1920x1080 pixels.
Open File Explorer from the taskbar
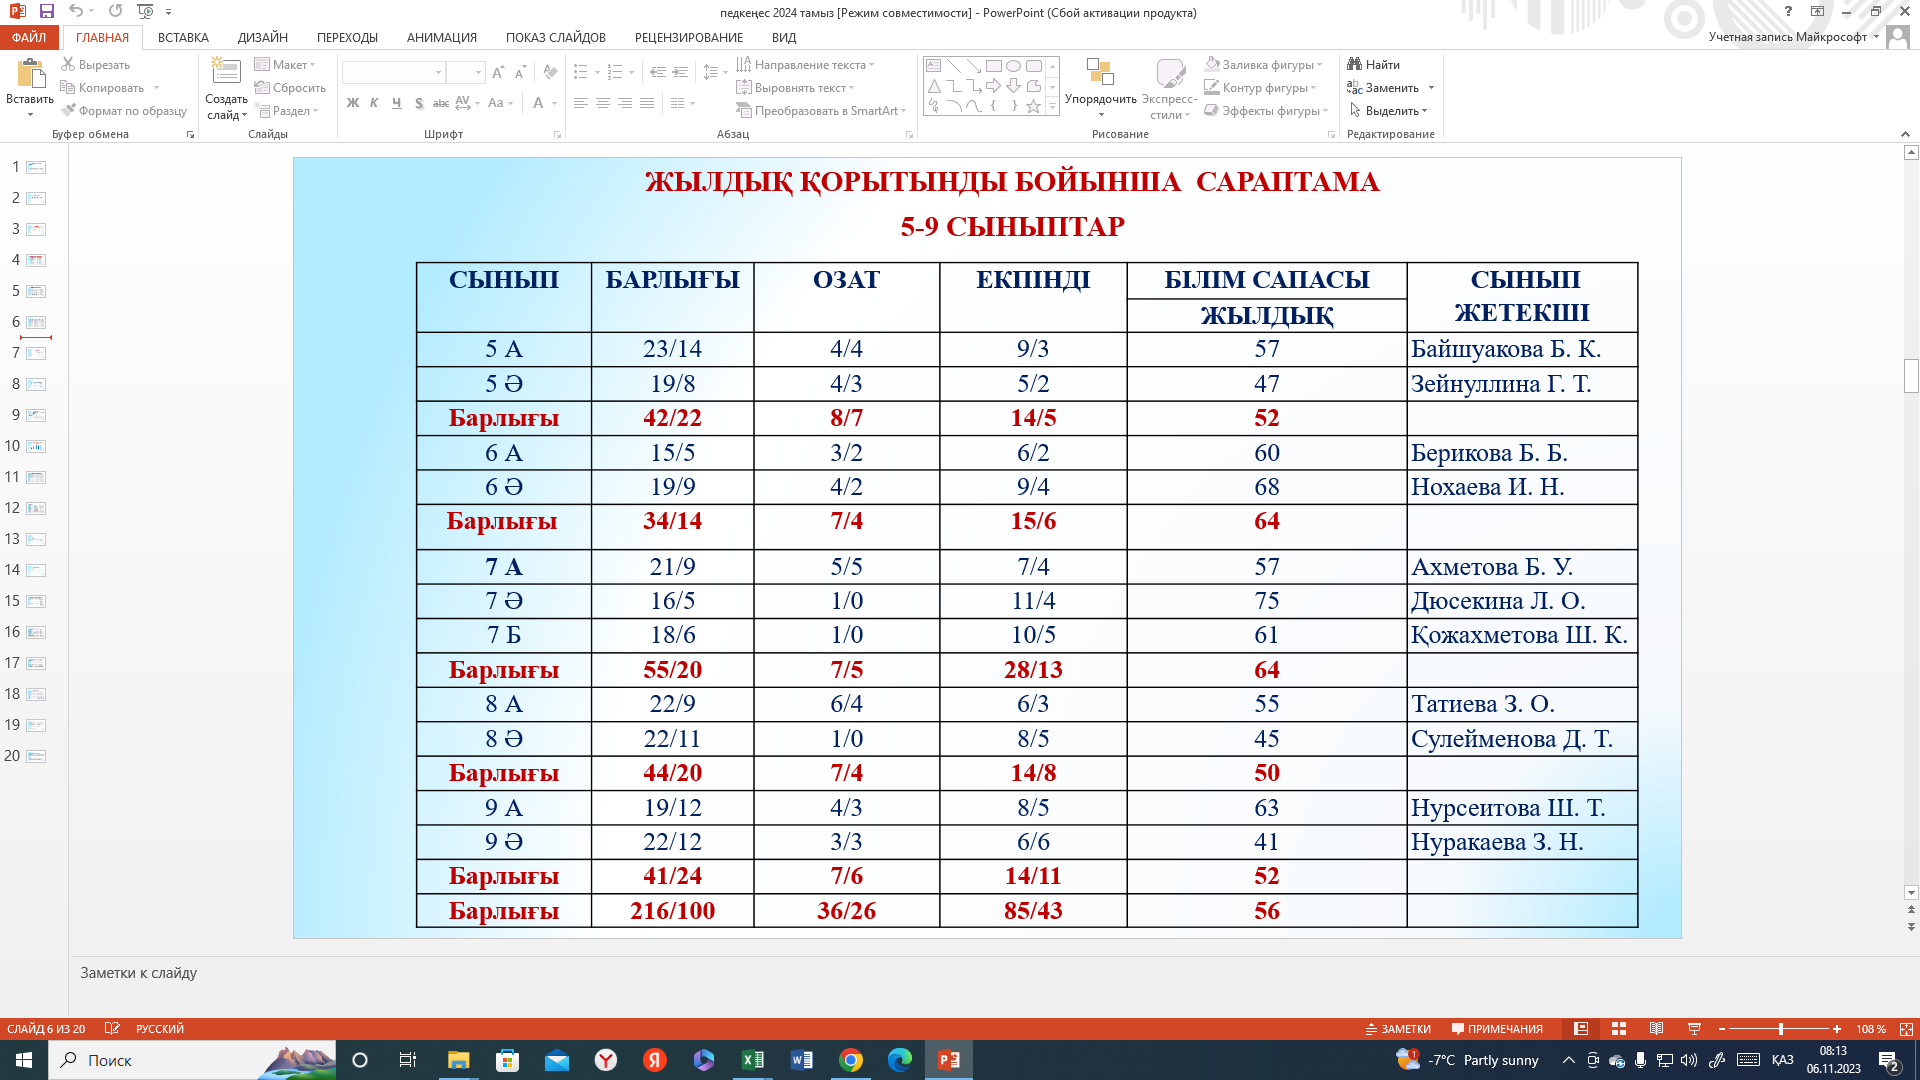(458, 1060)
